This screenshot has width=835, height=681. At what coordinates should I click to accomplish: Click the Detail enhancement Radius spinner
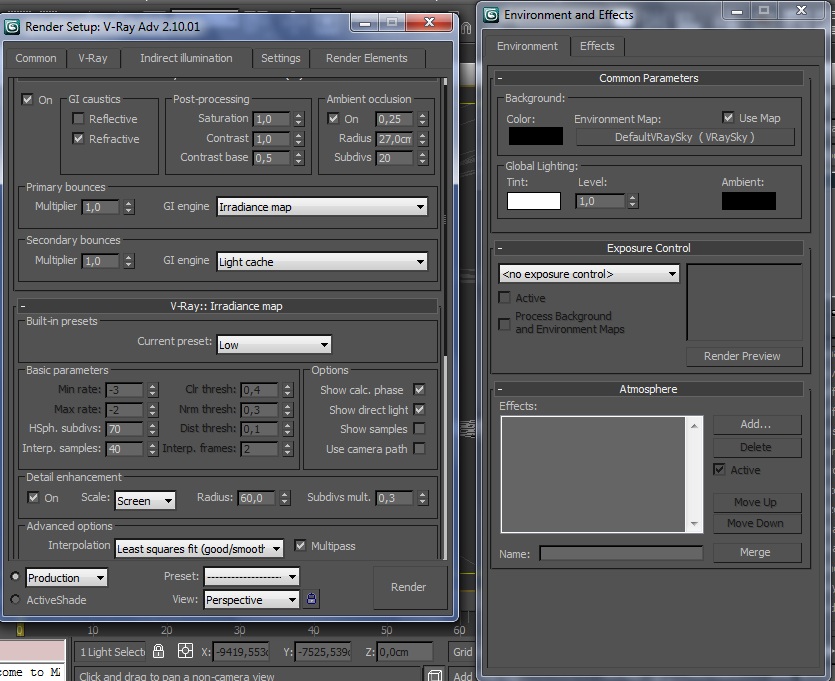pyautogui.click(x=285, y=498)
